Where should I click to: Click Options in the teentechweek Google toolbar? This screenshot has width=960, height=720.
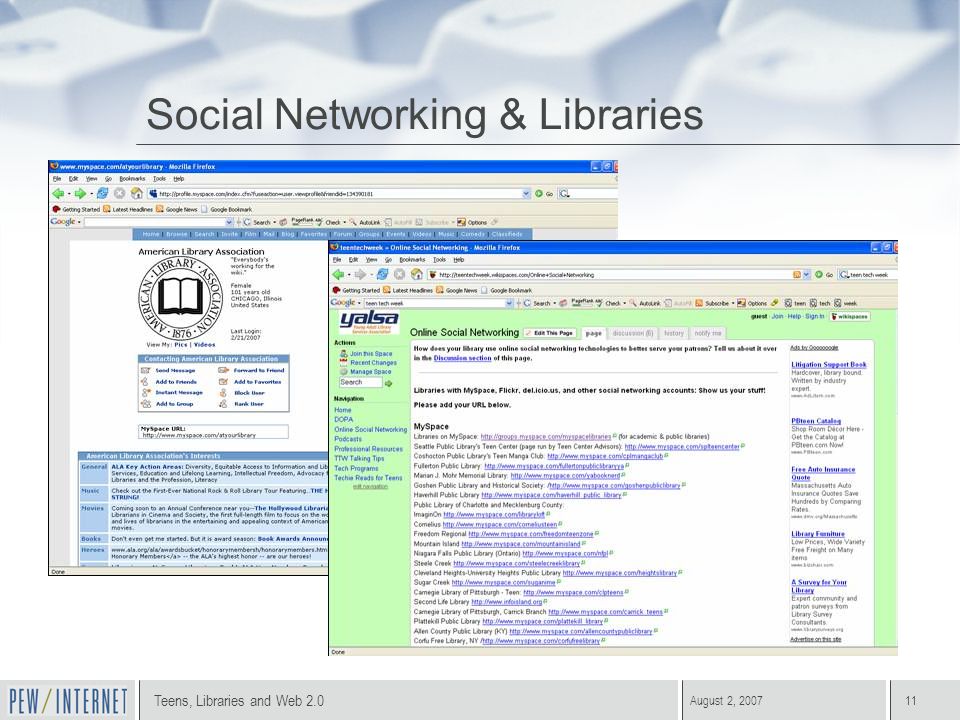[x=752, y=303]
